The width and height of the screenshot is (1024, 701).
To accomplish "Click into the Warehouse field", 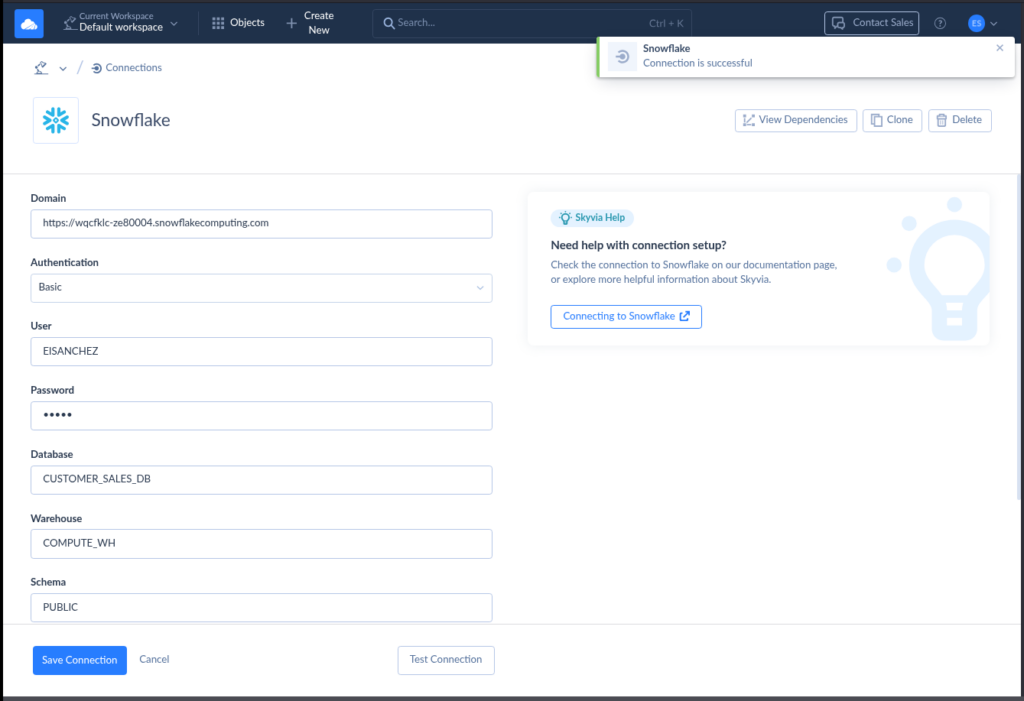I will 261,544.
